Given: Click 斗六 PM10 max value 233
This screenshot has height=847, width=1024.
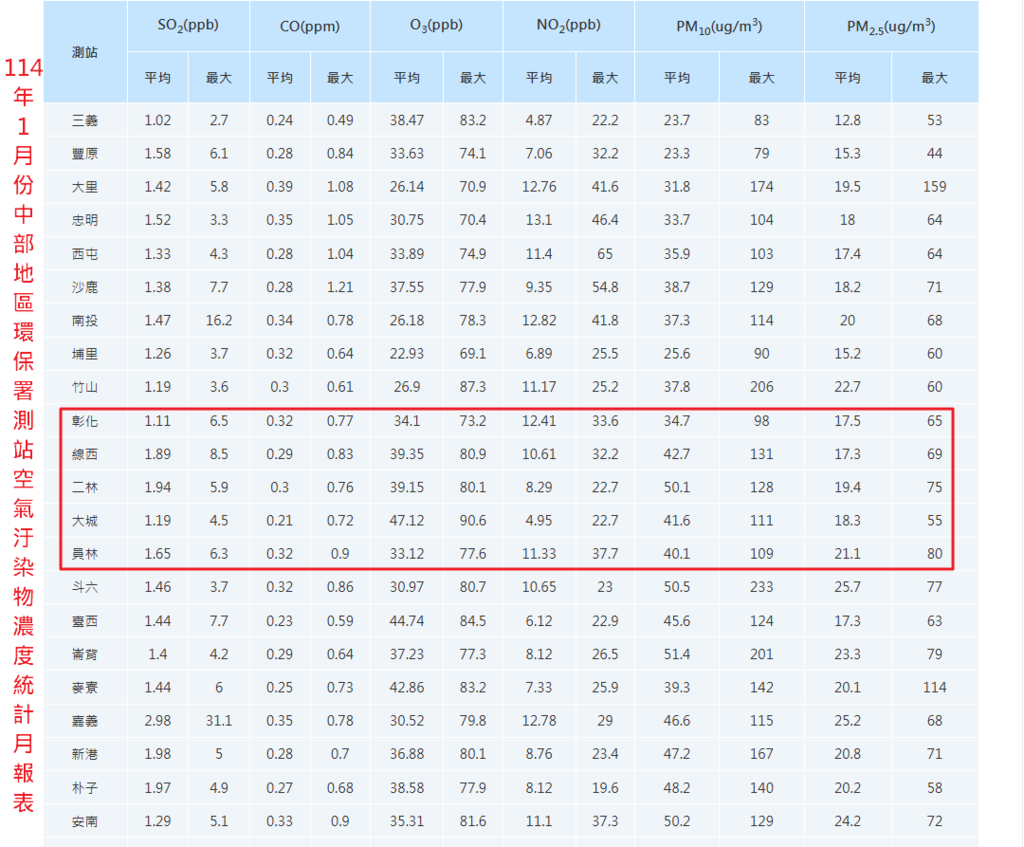Looking at the screenshot, I should pyautogui.click(x=761, y=587).
